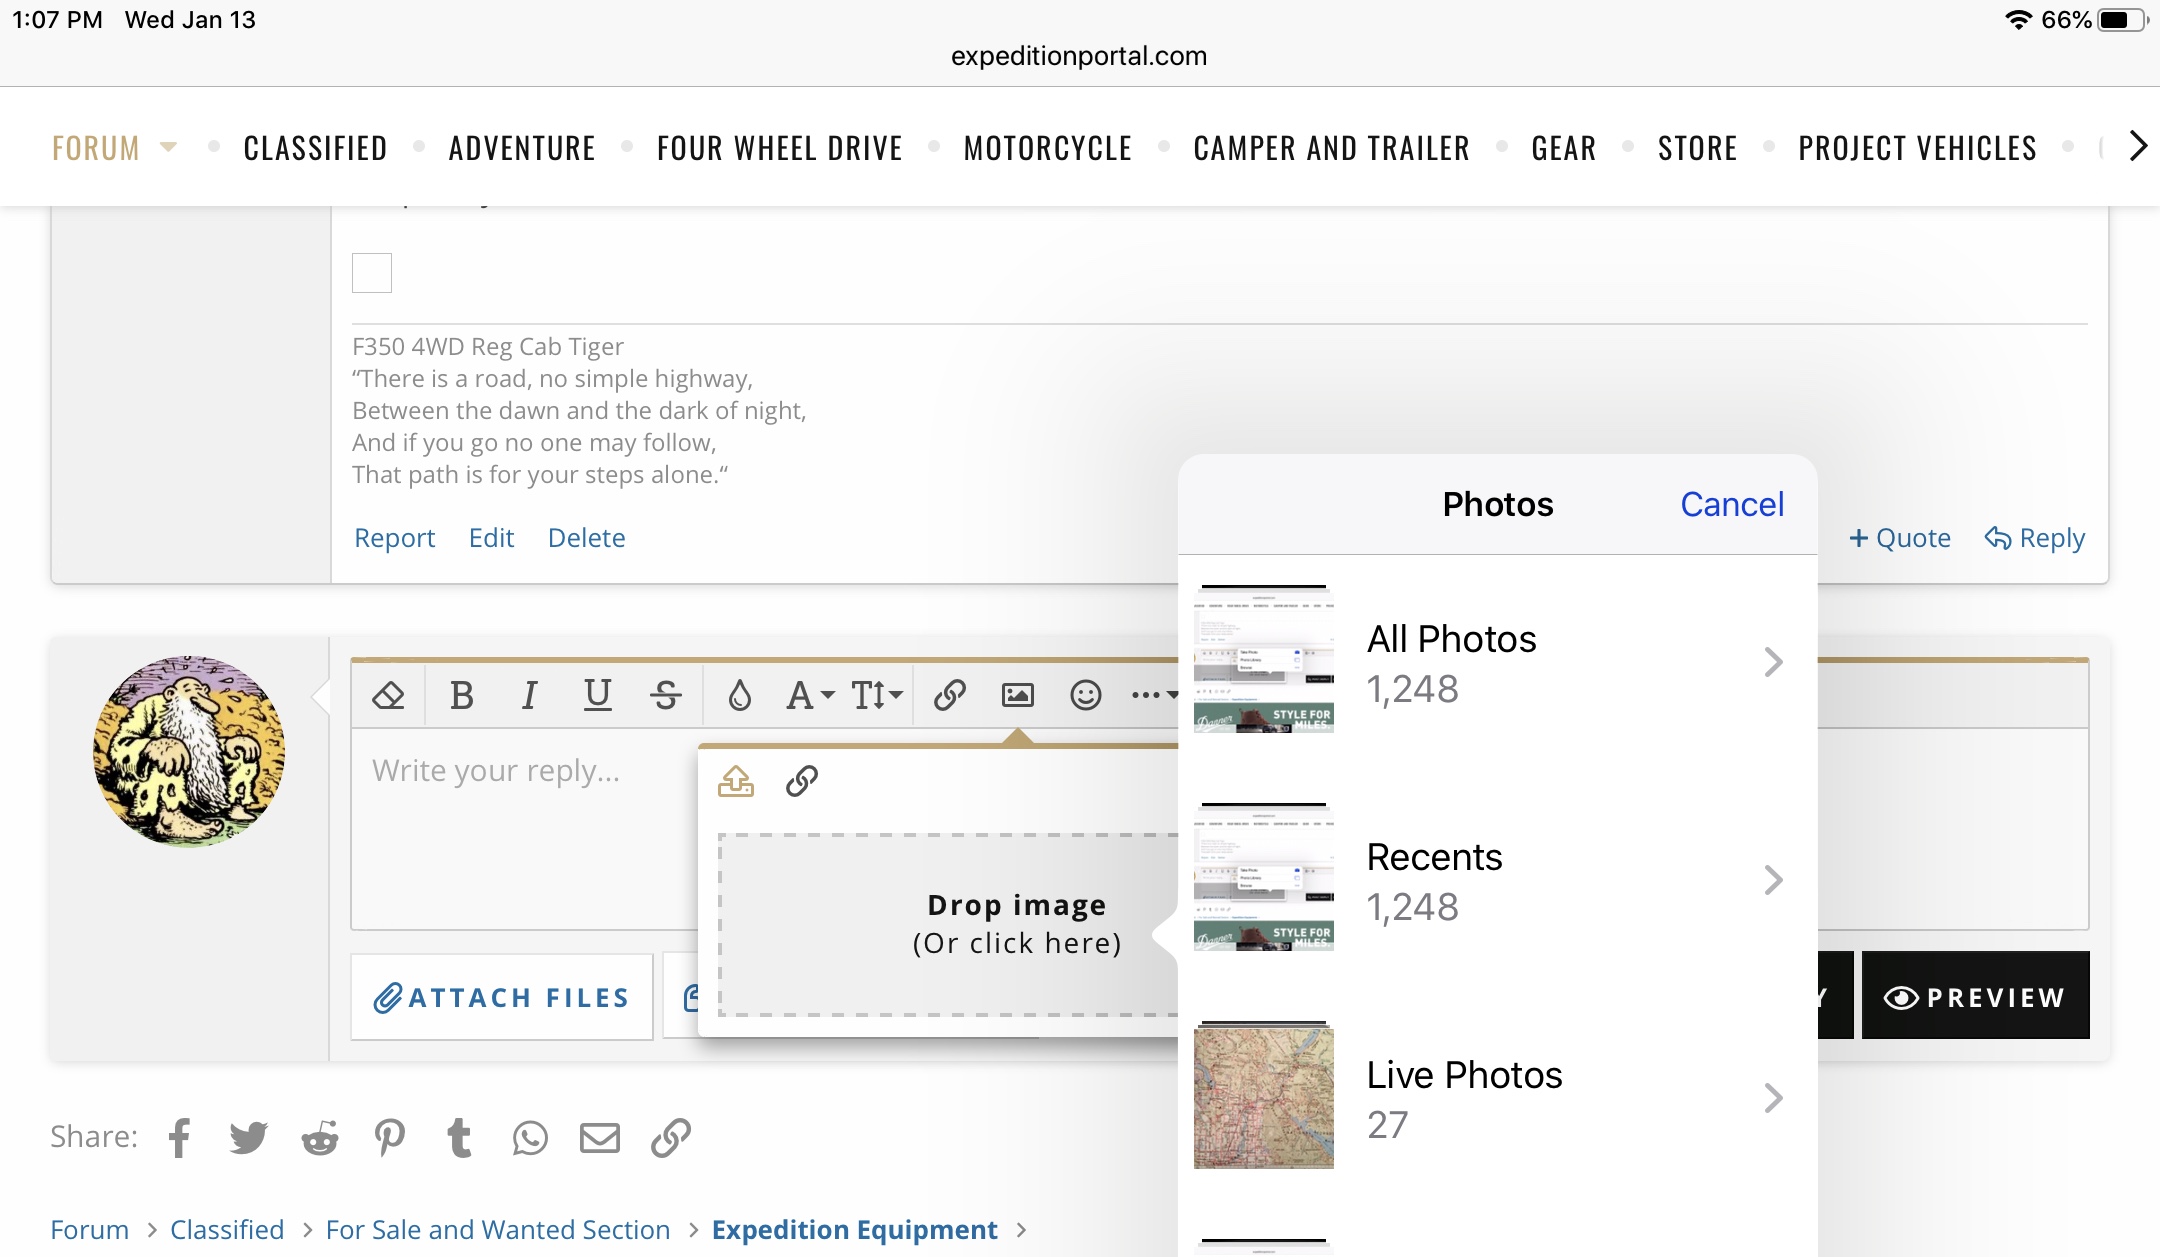Open the Camper and Trailer nav menu
Viewport: 2160px width, 1257px height.
pyautogui.click(x=1332, y=148)
